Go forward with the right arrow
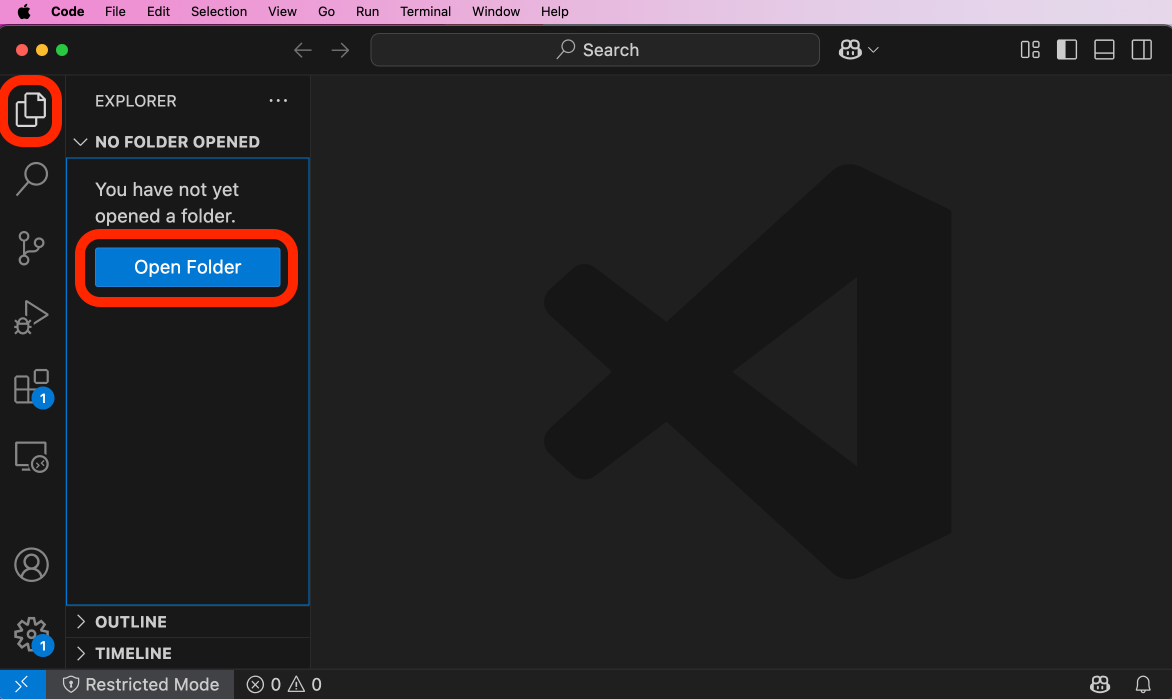The image size is (1172, 699). (x=340, y=50)
